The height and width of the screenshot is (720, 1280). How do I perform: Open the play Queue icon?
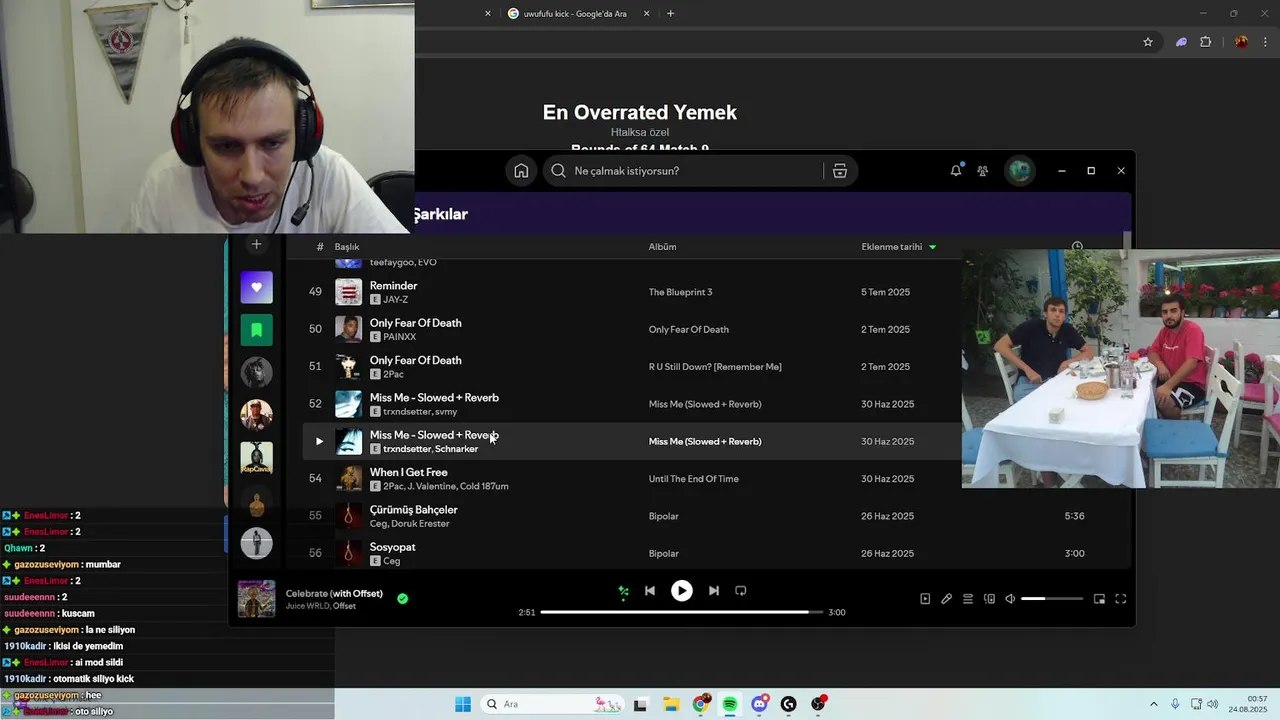pyautogui.click(x=968, y=599)
